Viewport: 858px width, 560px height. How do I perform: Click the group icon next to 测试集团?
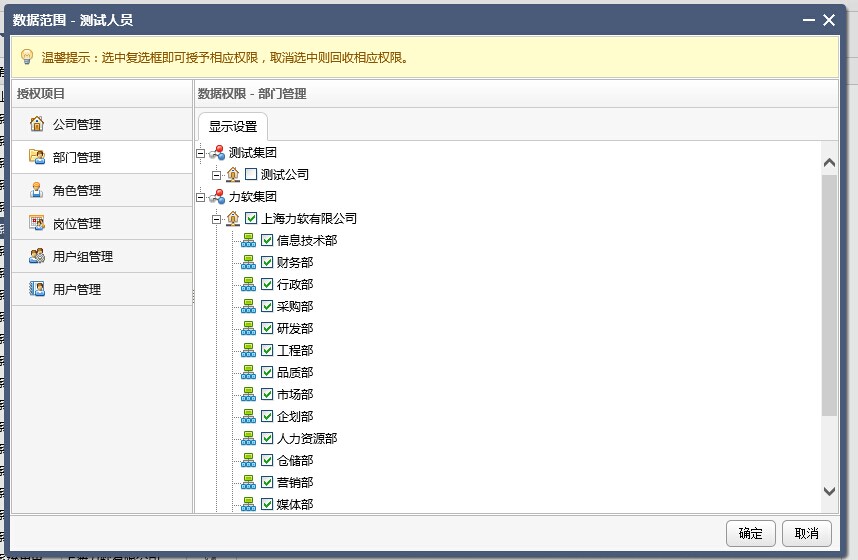pyautogui.click(x=217, y=152)
